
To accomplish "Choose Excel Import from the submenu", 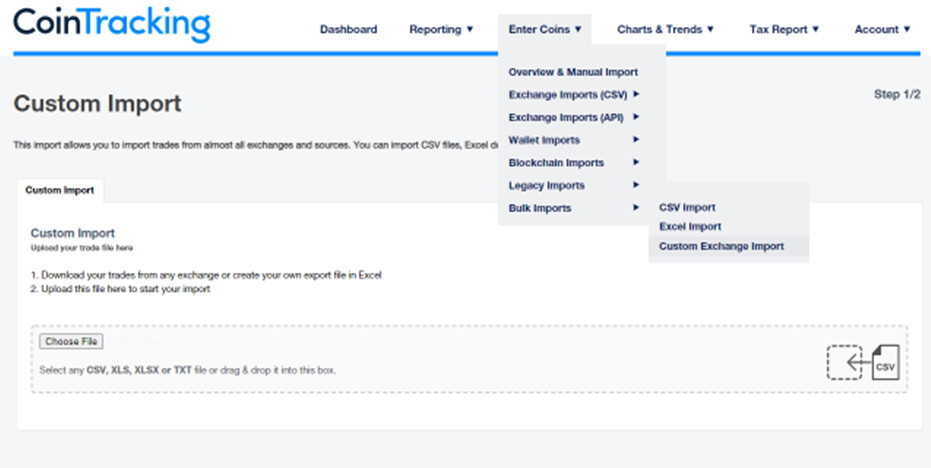I will 690,226.
